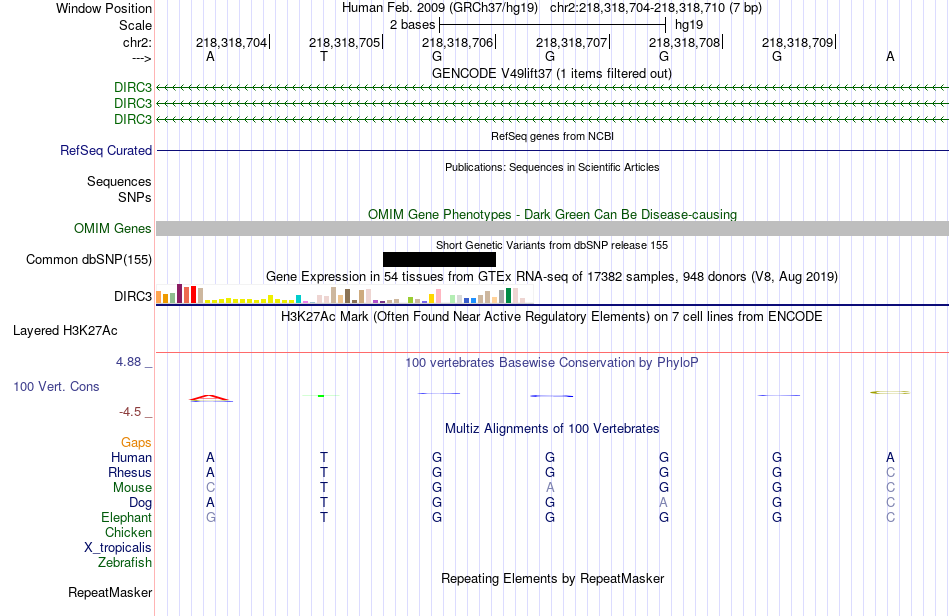
Task: Click the 'RefSeq genes from NCBI' title
Action: pos(553,136)
